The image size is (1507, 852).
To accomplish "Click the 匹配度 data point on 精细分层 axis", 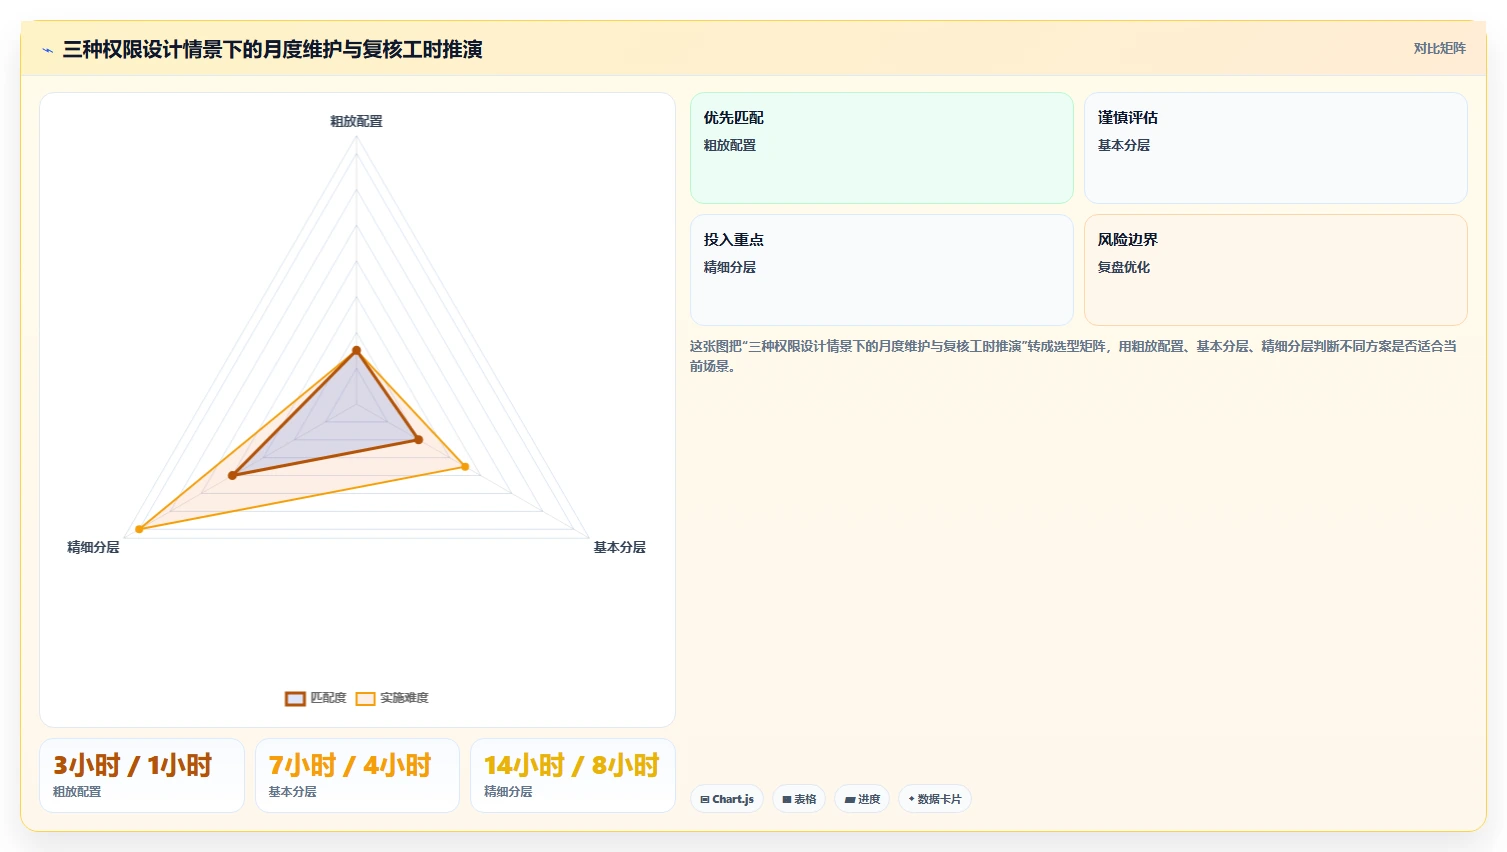I will coord(232,475).
